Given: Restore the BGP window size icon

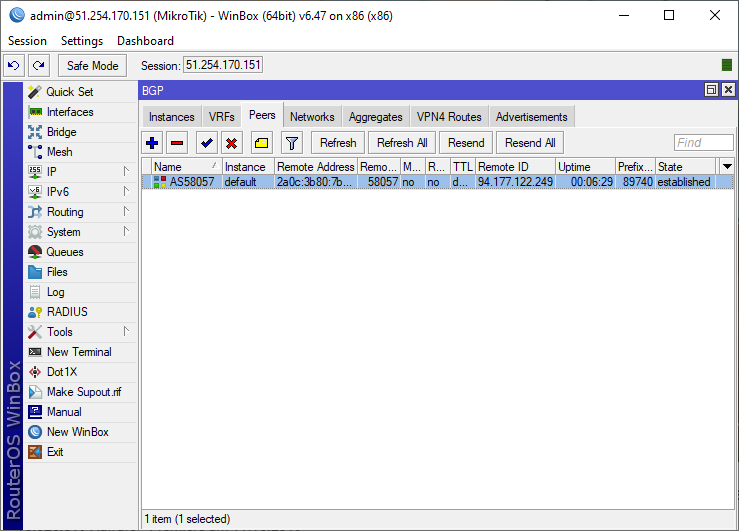Looking at the screenshot, I should click(711, 90).
